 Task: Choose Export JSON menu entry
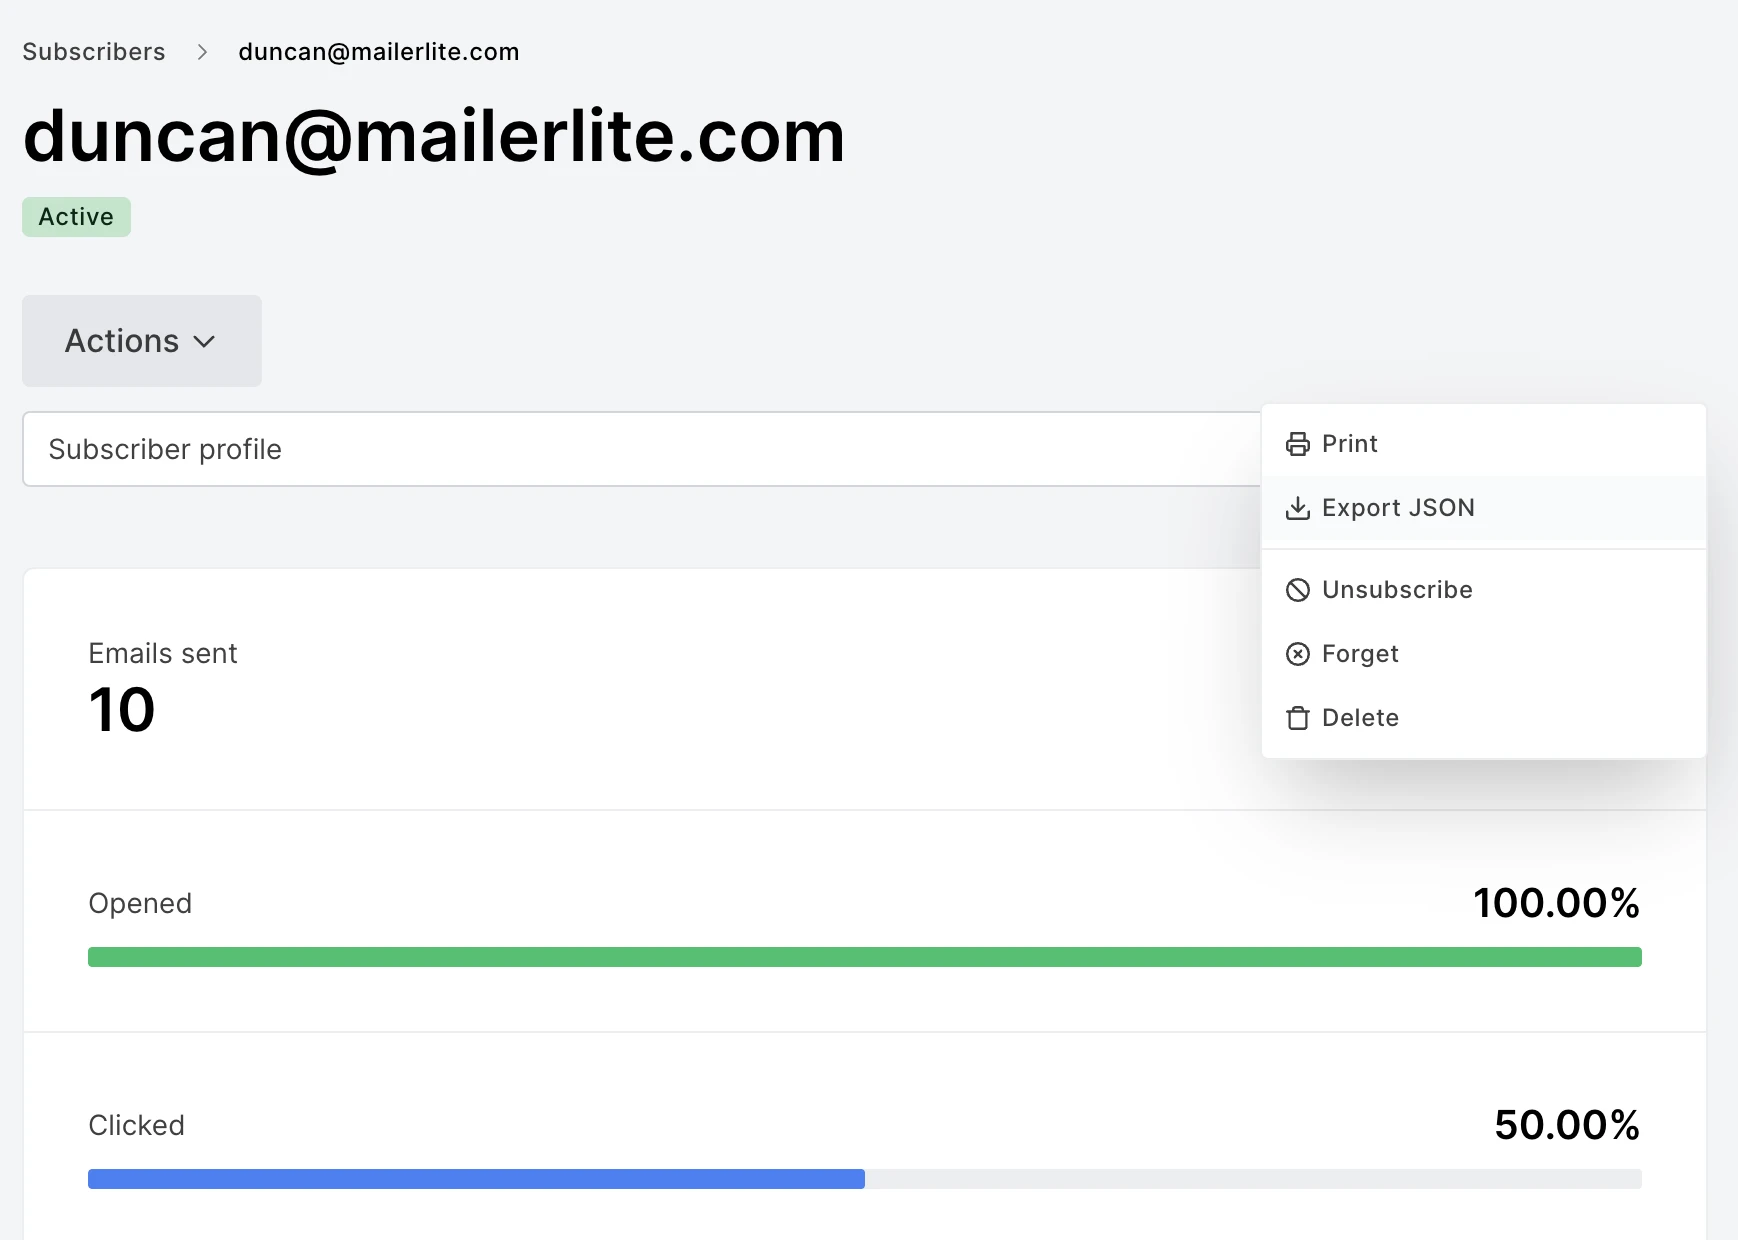coord(1397,508)
